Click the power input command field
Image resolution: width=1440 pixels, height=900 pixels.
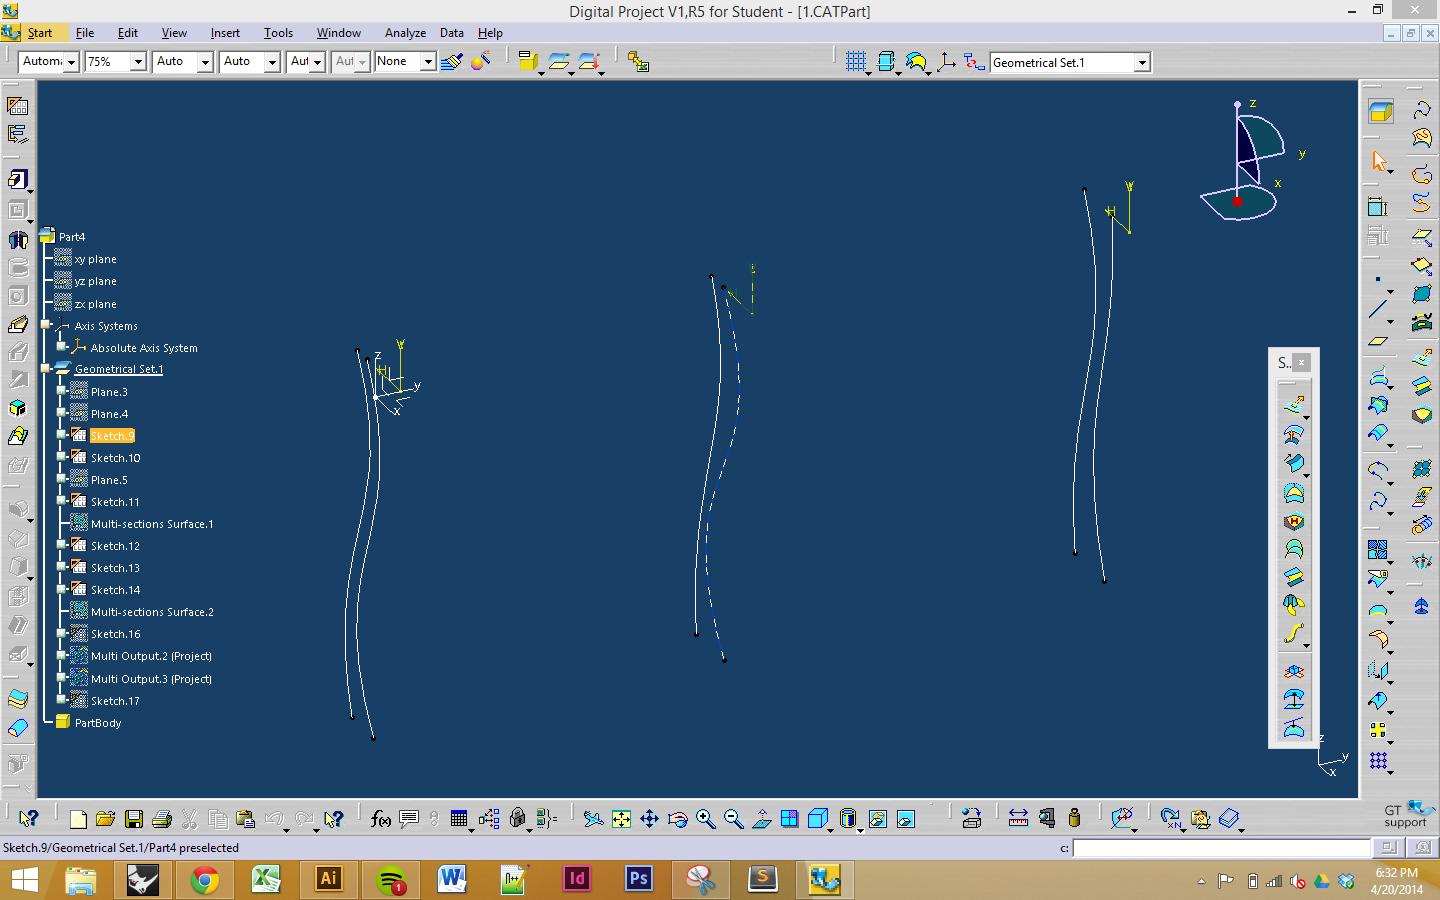click(x=1221, y=848)
